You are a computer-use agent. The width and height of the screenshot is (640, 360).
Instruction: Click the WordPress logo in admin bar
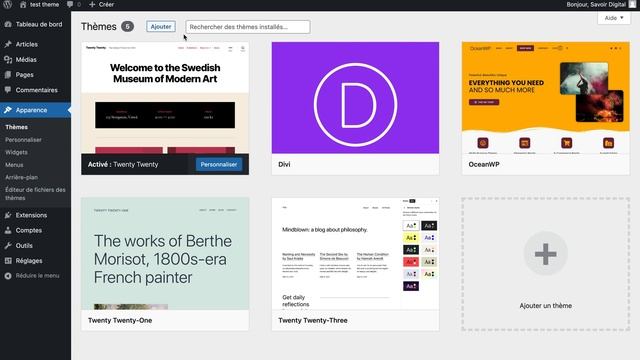coord(8,4)
